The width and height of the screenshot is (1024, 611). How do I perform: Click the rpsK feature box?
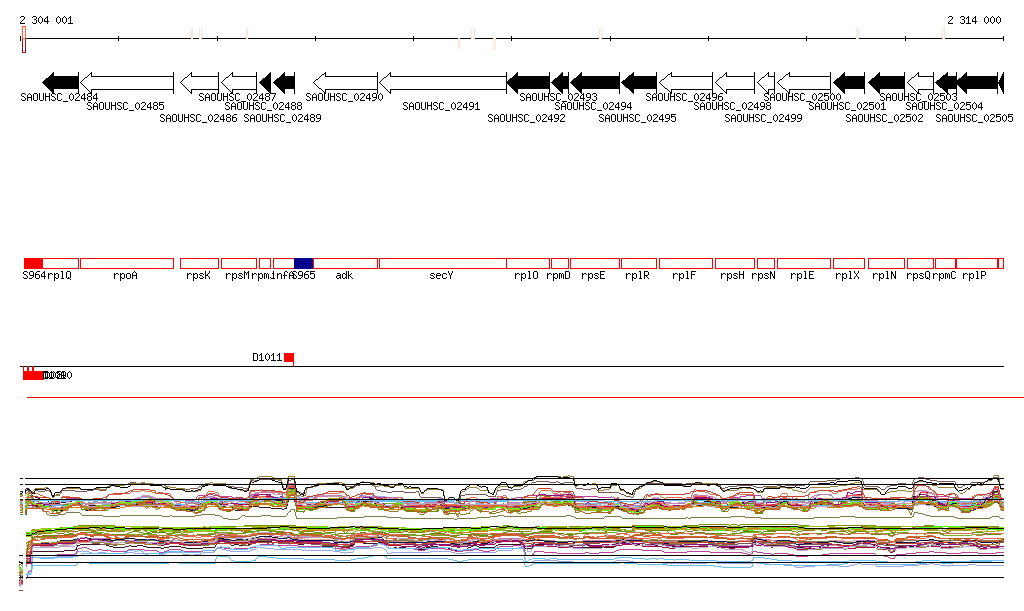pyautogui.click(x=199, y=263)
